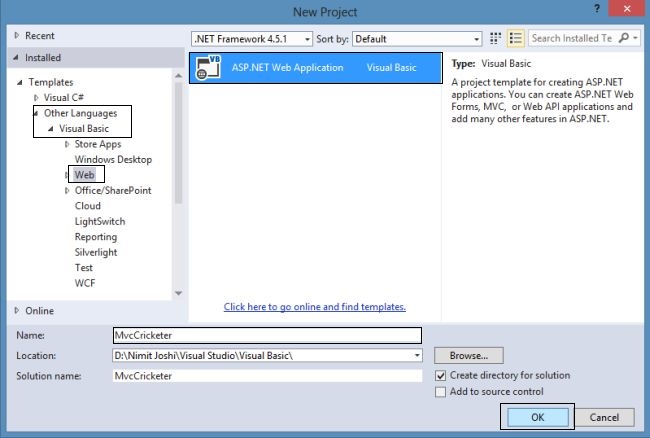
Task: Open the help question mark
Action: coord(597,8)
